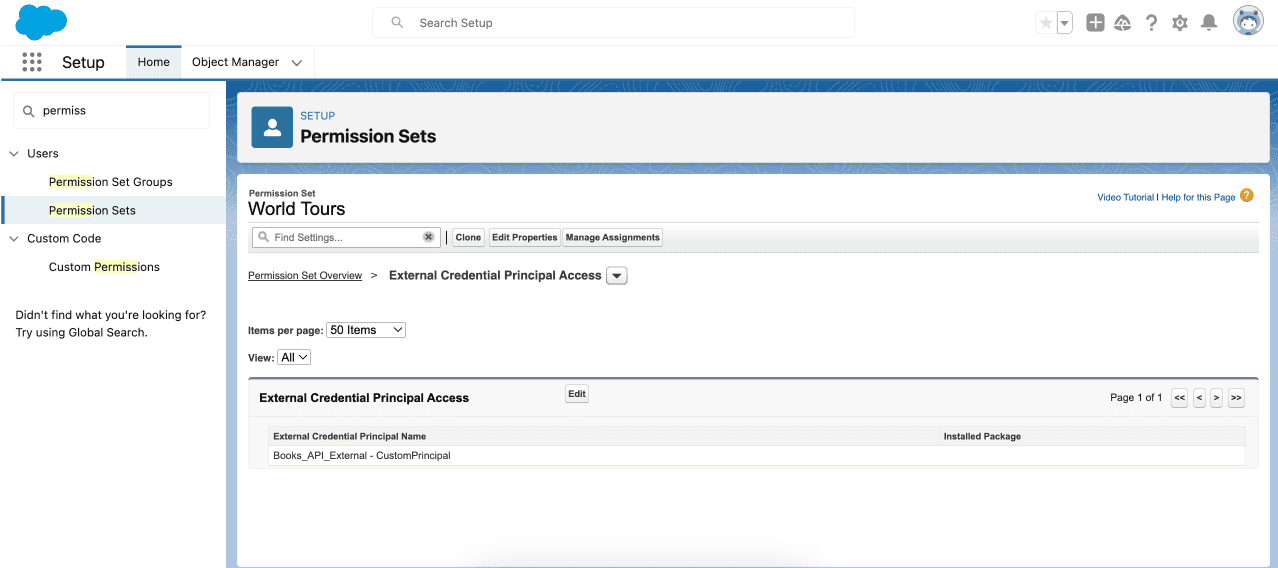This screenshot has width=1278, height=568.
Task: Select Permission Set Groups in sidebar
Action: [111, 182]
